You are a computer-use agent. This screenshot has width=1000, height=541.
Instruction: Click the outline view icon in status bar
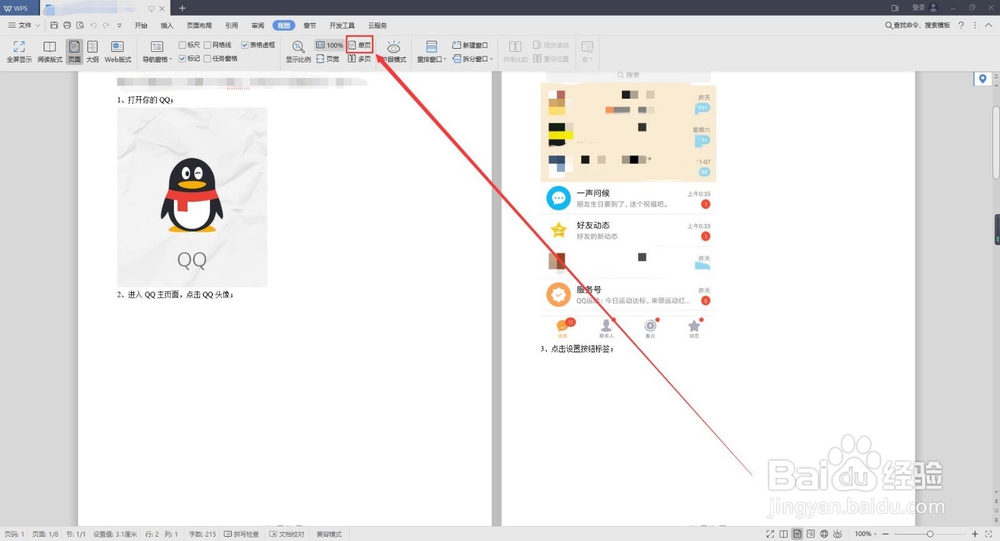(x=811, y=534)
